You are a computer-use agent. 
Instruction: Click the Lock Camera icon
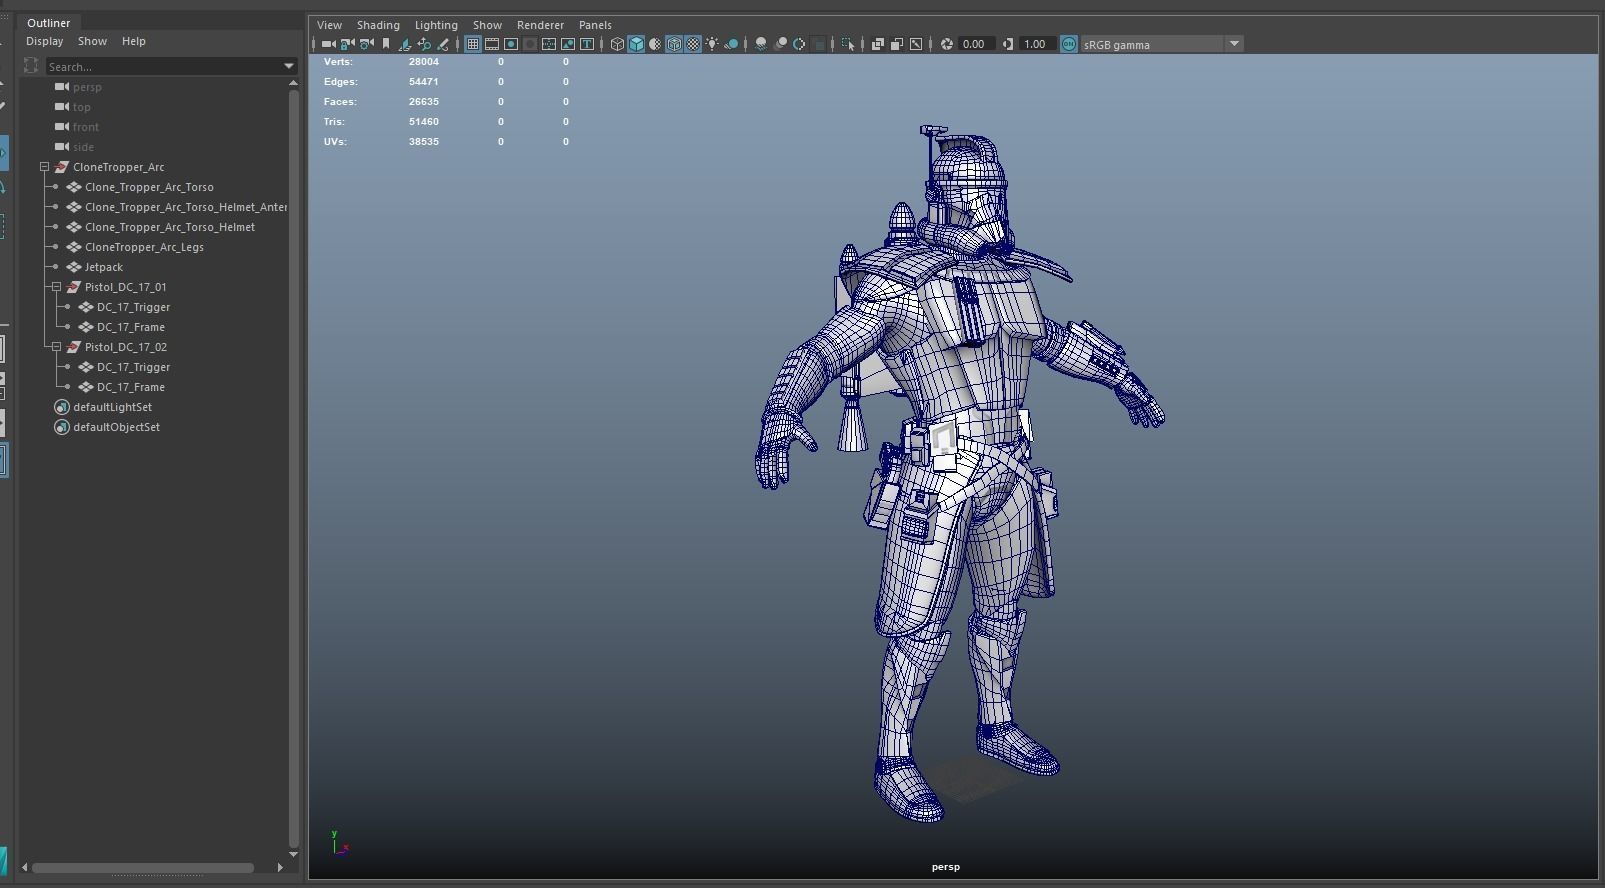pyautogui.click(x=347, y=44)
